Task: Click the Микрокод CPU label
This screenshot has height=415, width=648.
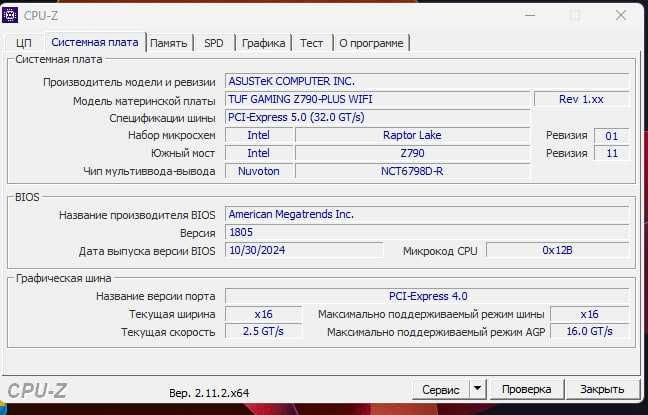Action: point(440,251)
